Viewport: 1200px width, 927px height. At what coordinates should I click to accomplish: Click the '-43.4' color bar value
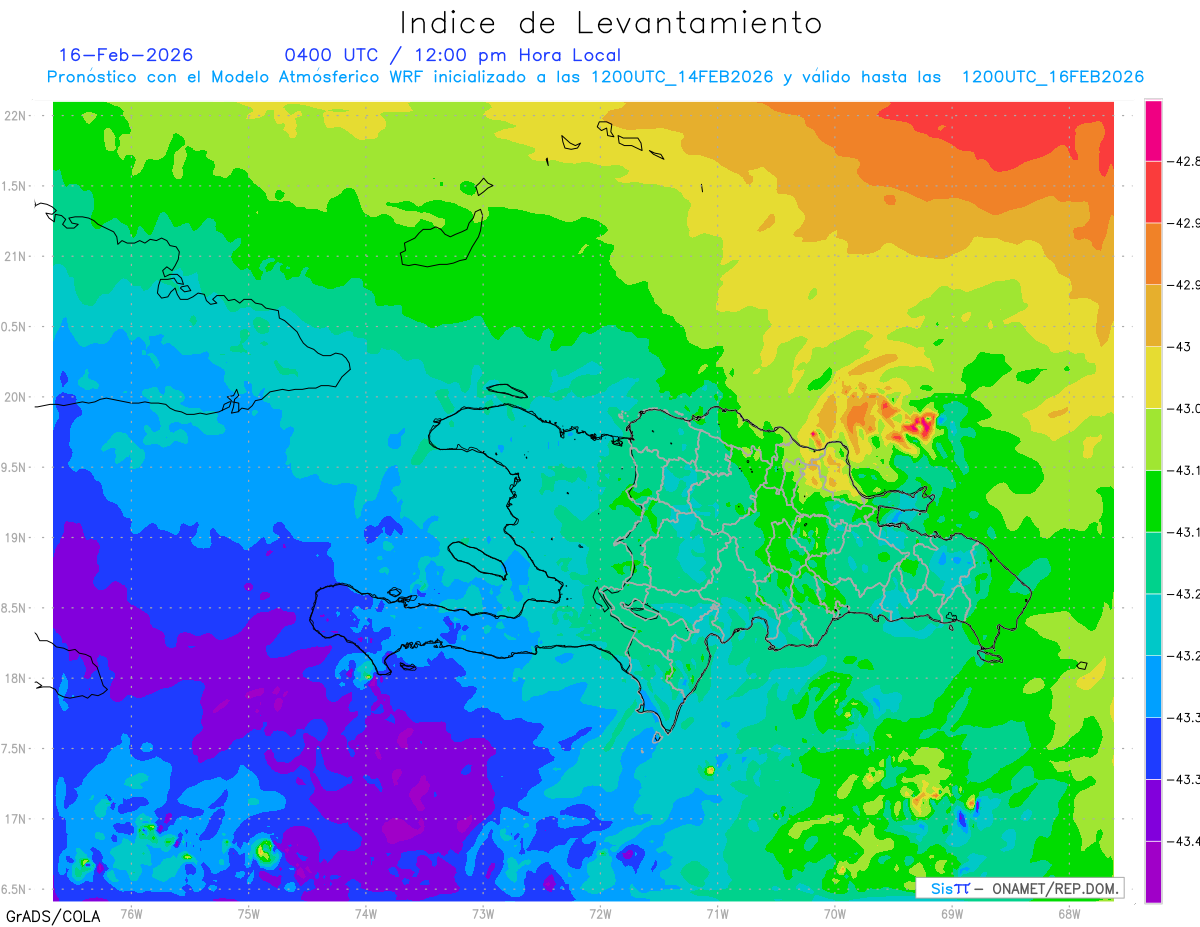click(1185, 841)
